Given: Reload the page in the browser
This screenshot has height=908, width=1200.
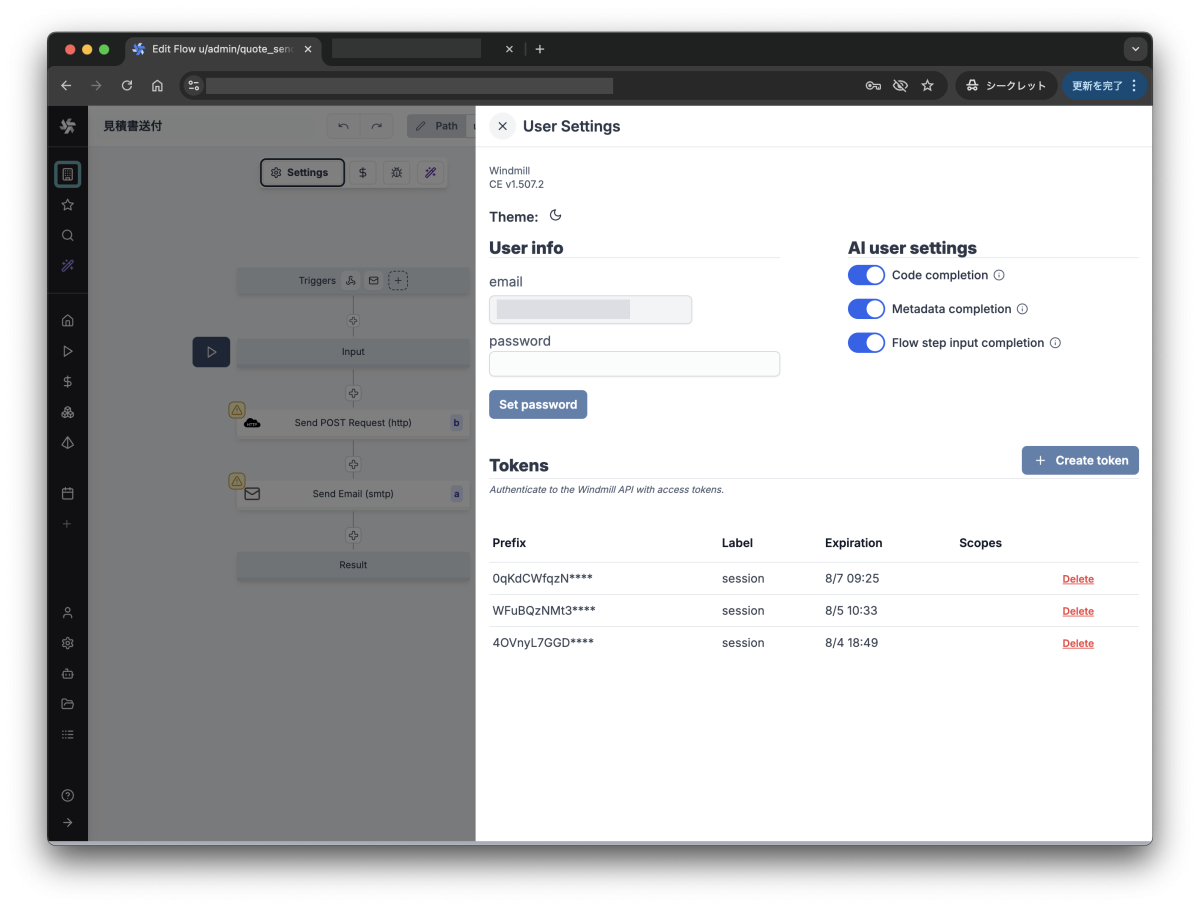Looking at the screenshot, I should click(x=126, y=86).
